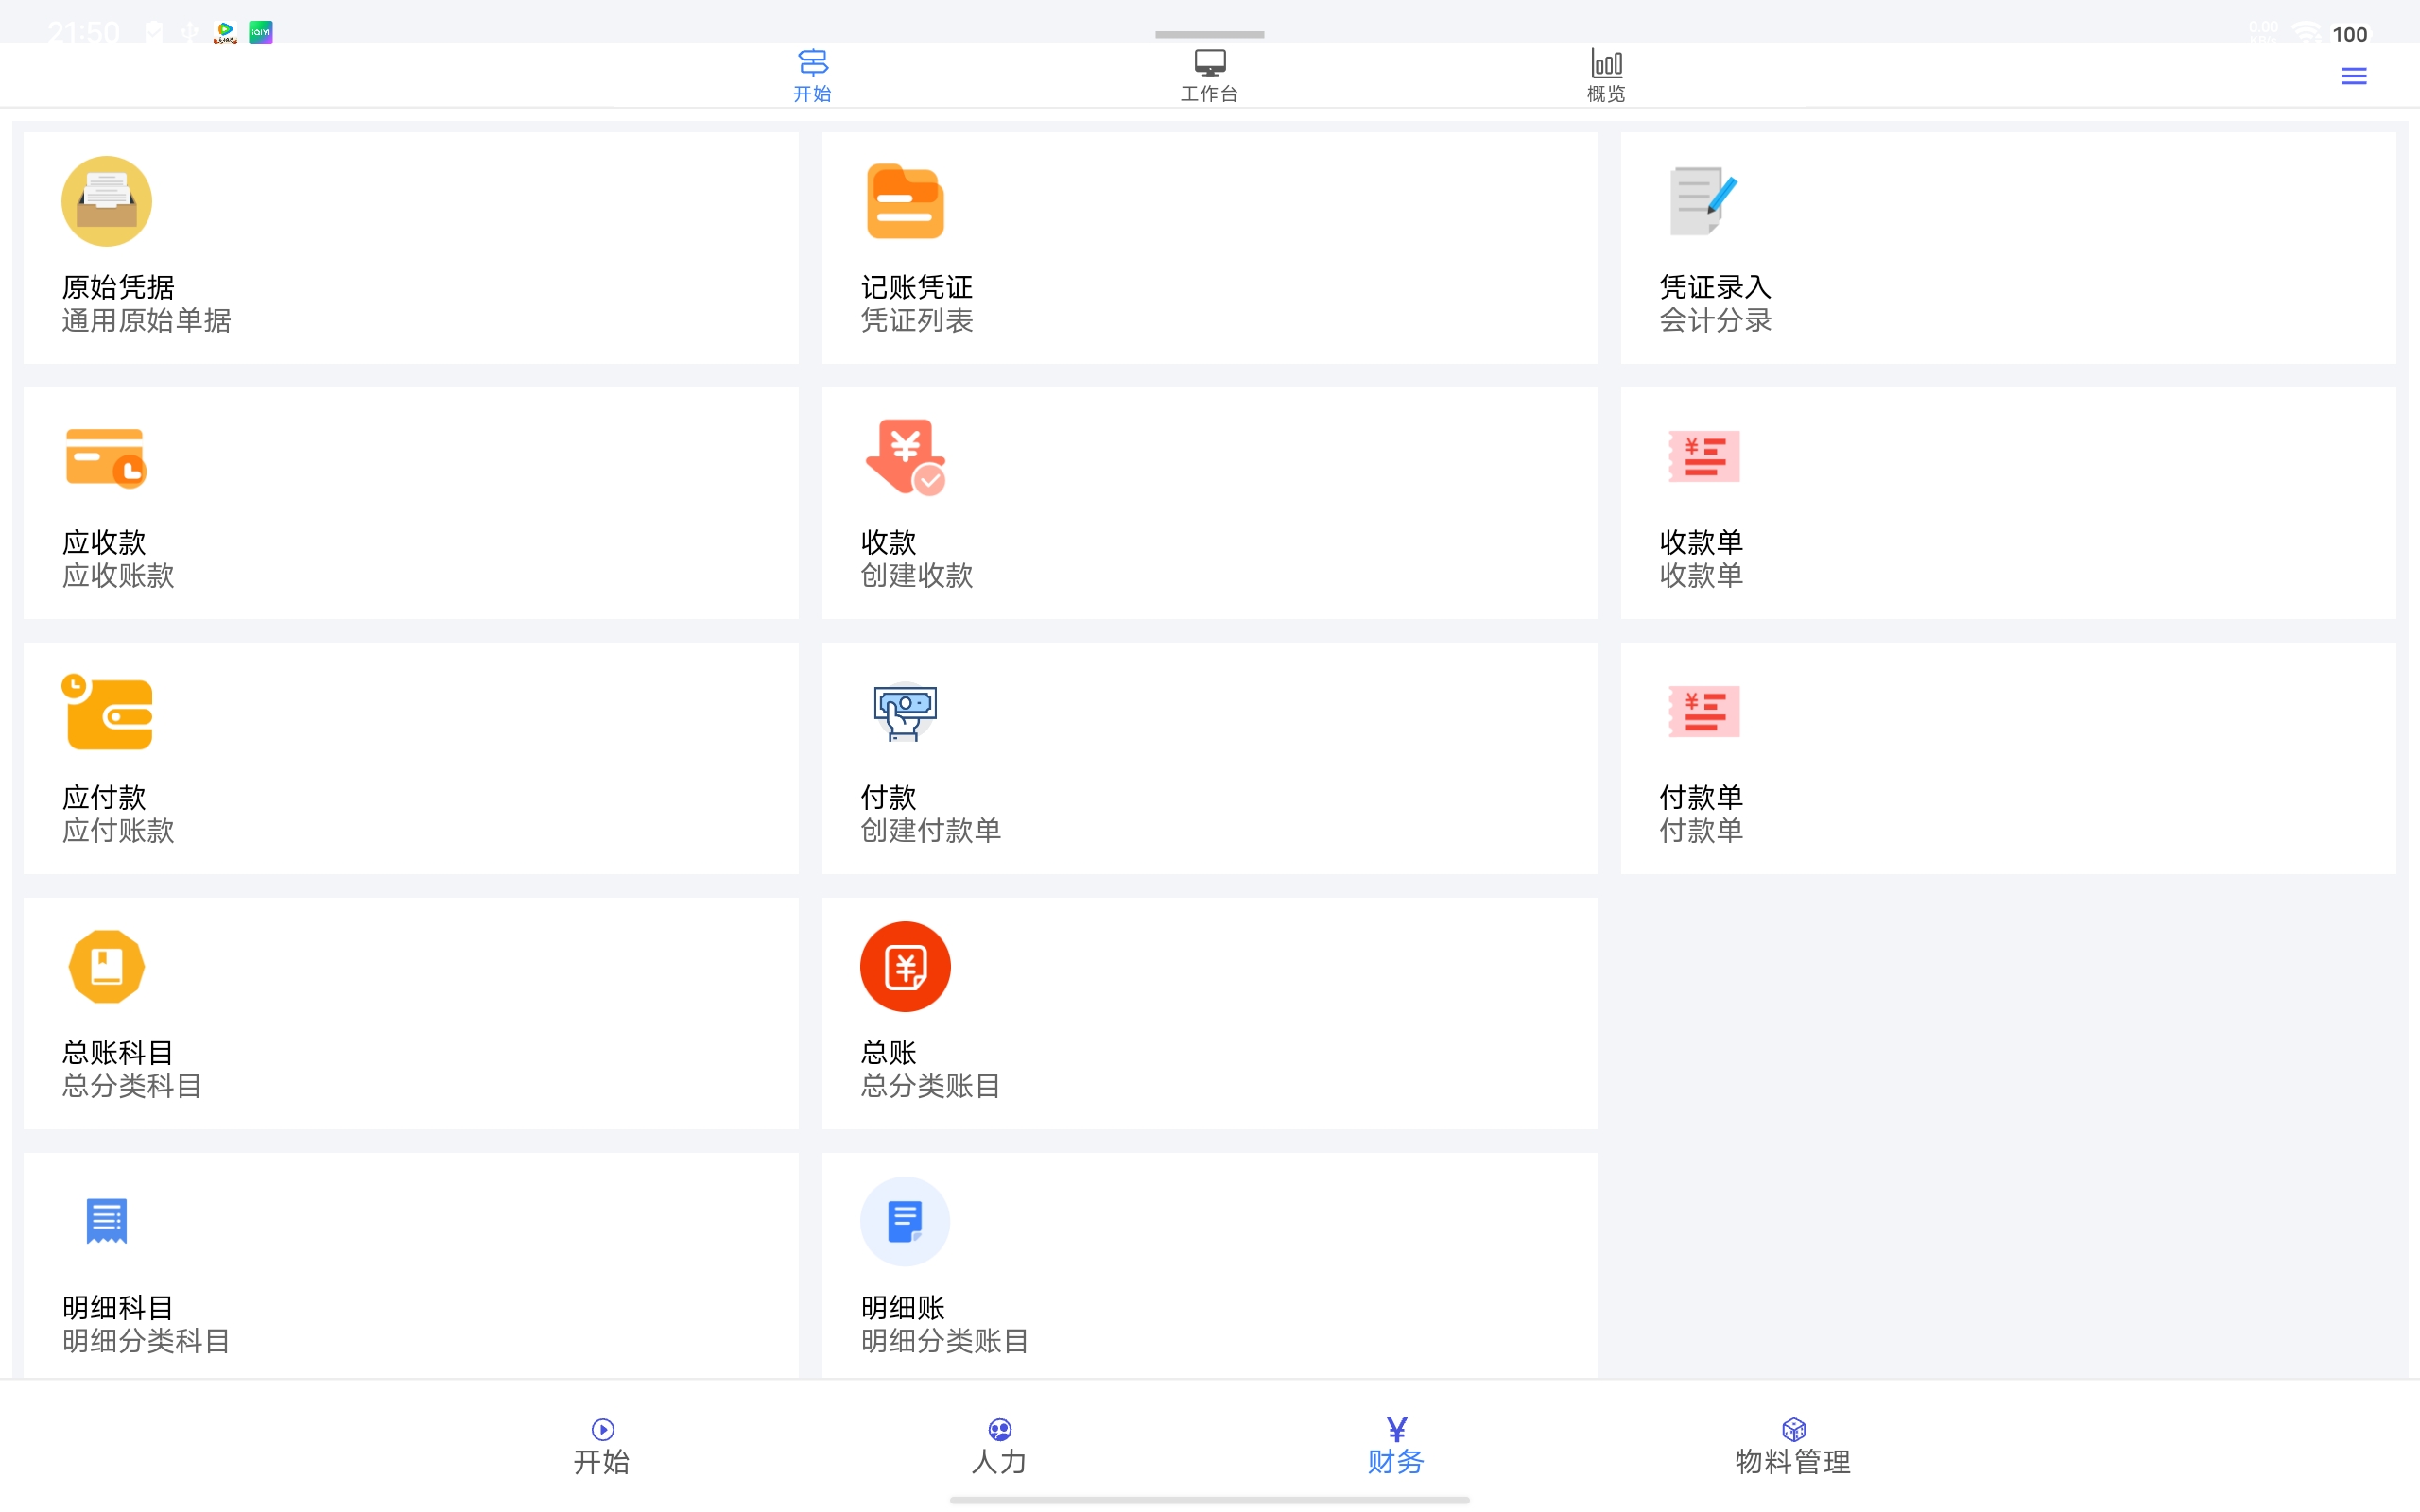Open the 明细科目 blue receipt icon
The image size is (2420, 1512).
[106, 1221]
